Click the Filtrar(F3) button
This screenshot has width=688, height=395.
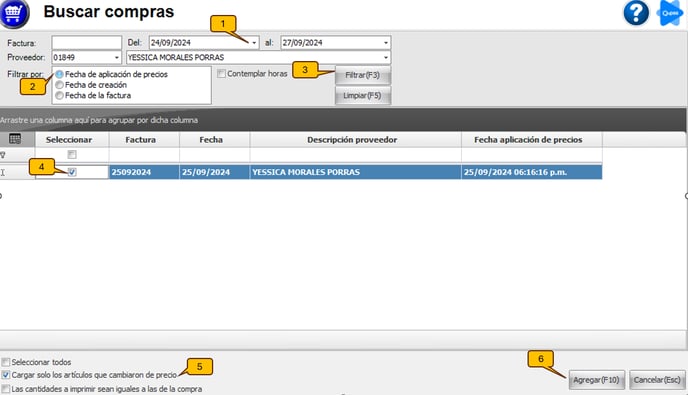pyautogui.click(x=362, y=75)
